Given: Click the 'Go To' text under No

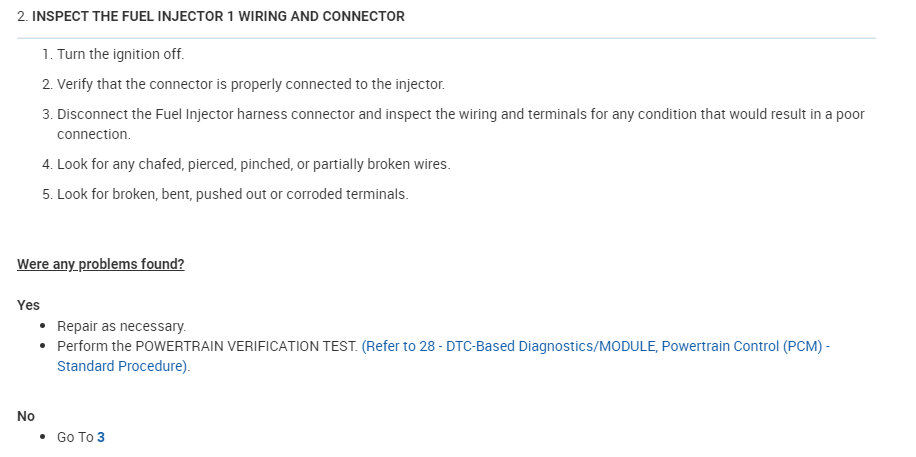Looking at the screenshot, I should [x=75, y=437].
